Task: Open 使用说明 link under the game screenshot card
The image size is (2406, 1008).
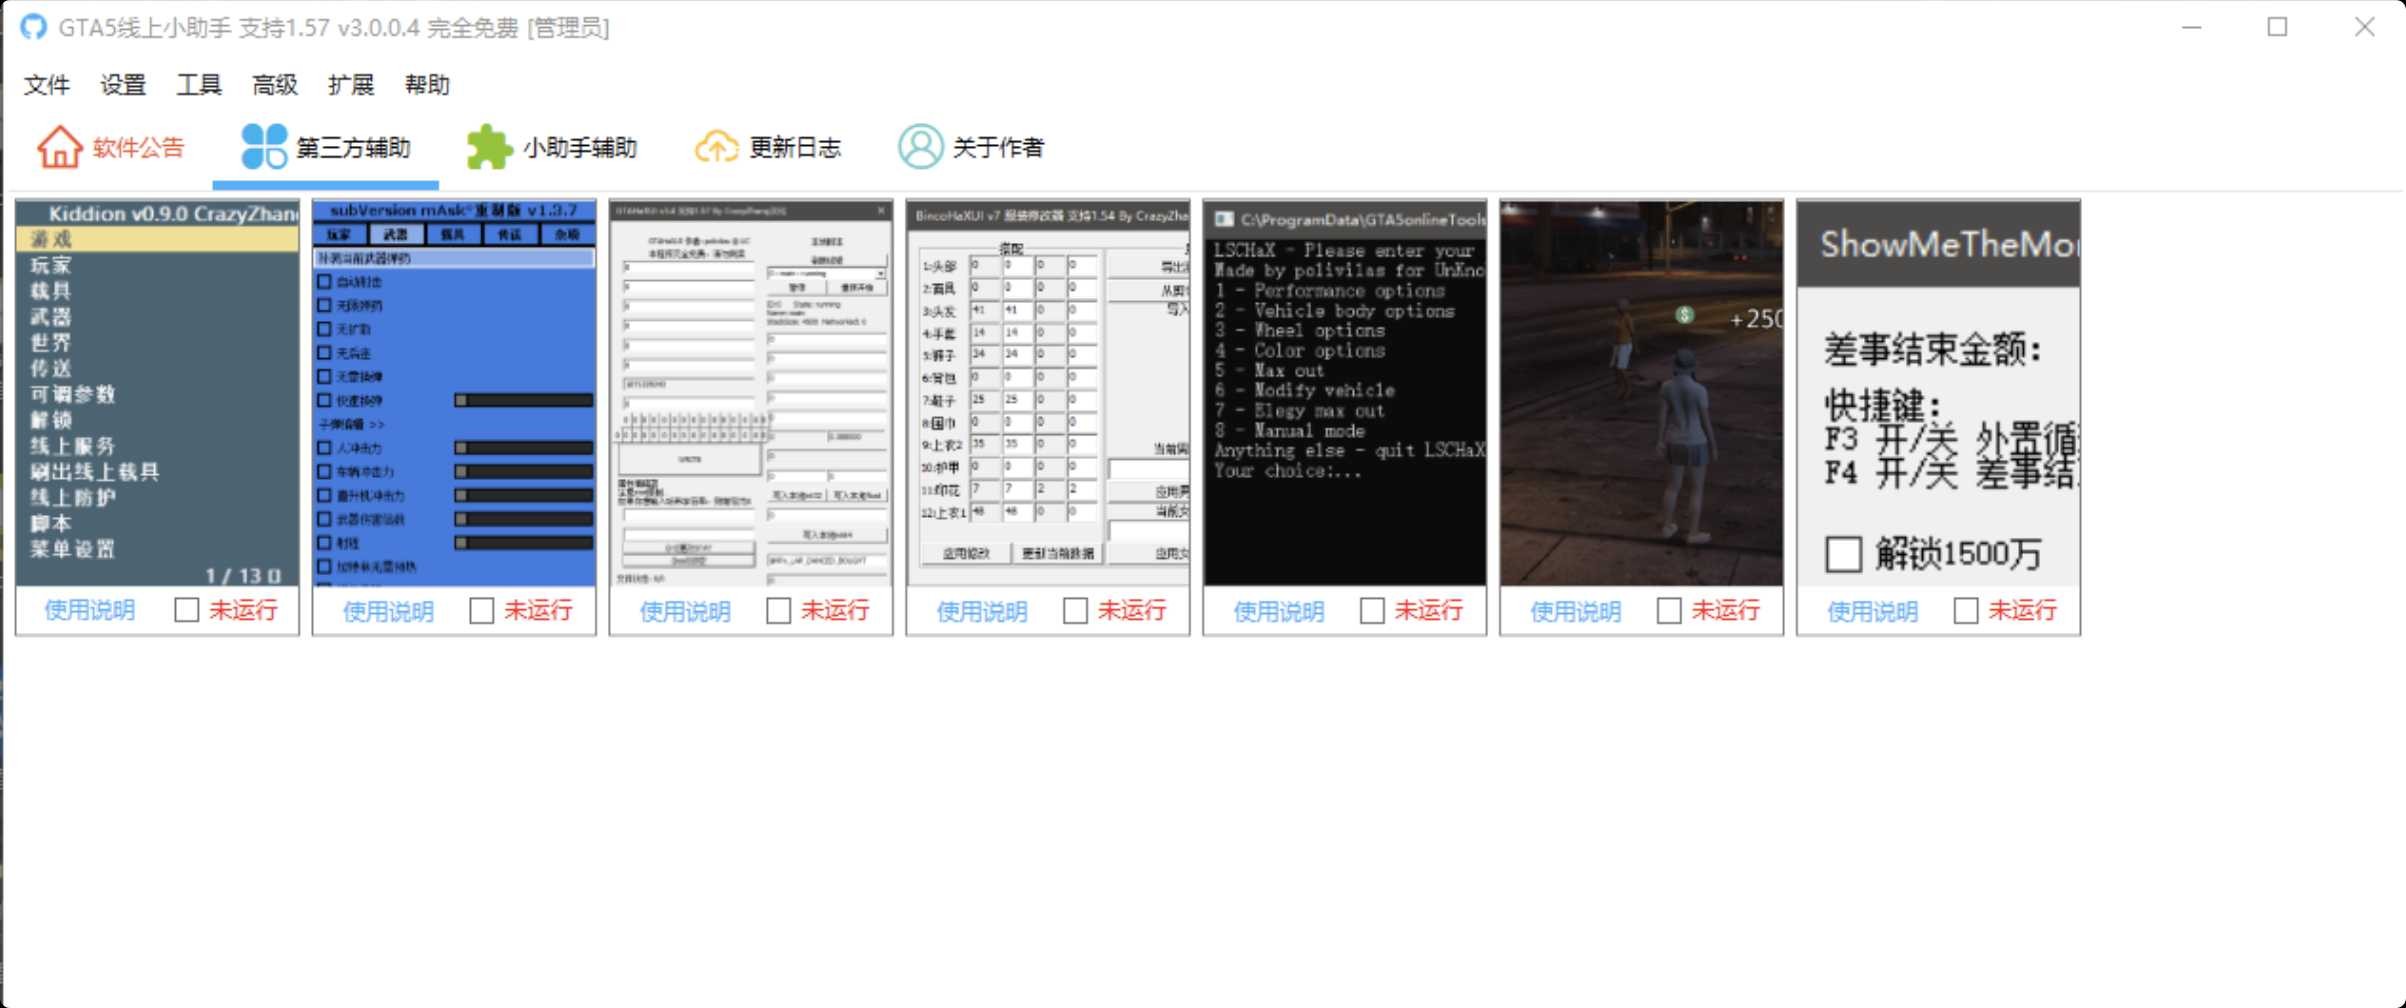Action: coord(1576,611)
